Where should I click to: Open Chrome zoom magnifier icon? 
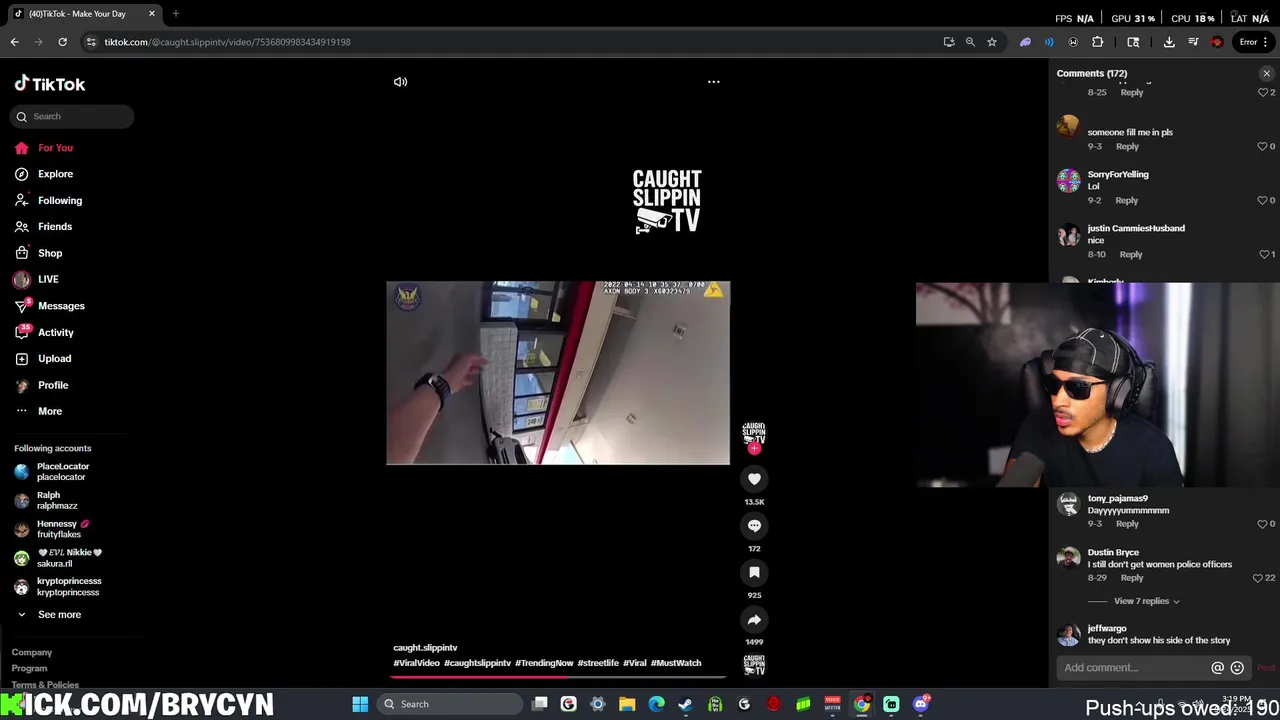(970, 42)
